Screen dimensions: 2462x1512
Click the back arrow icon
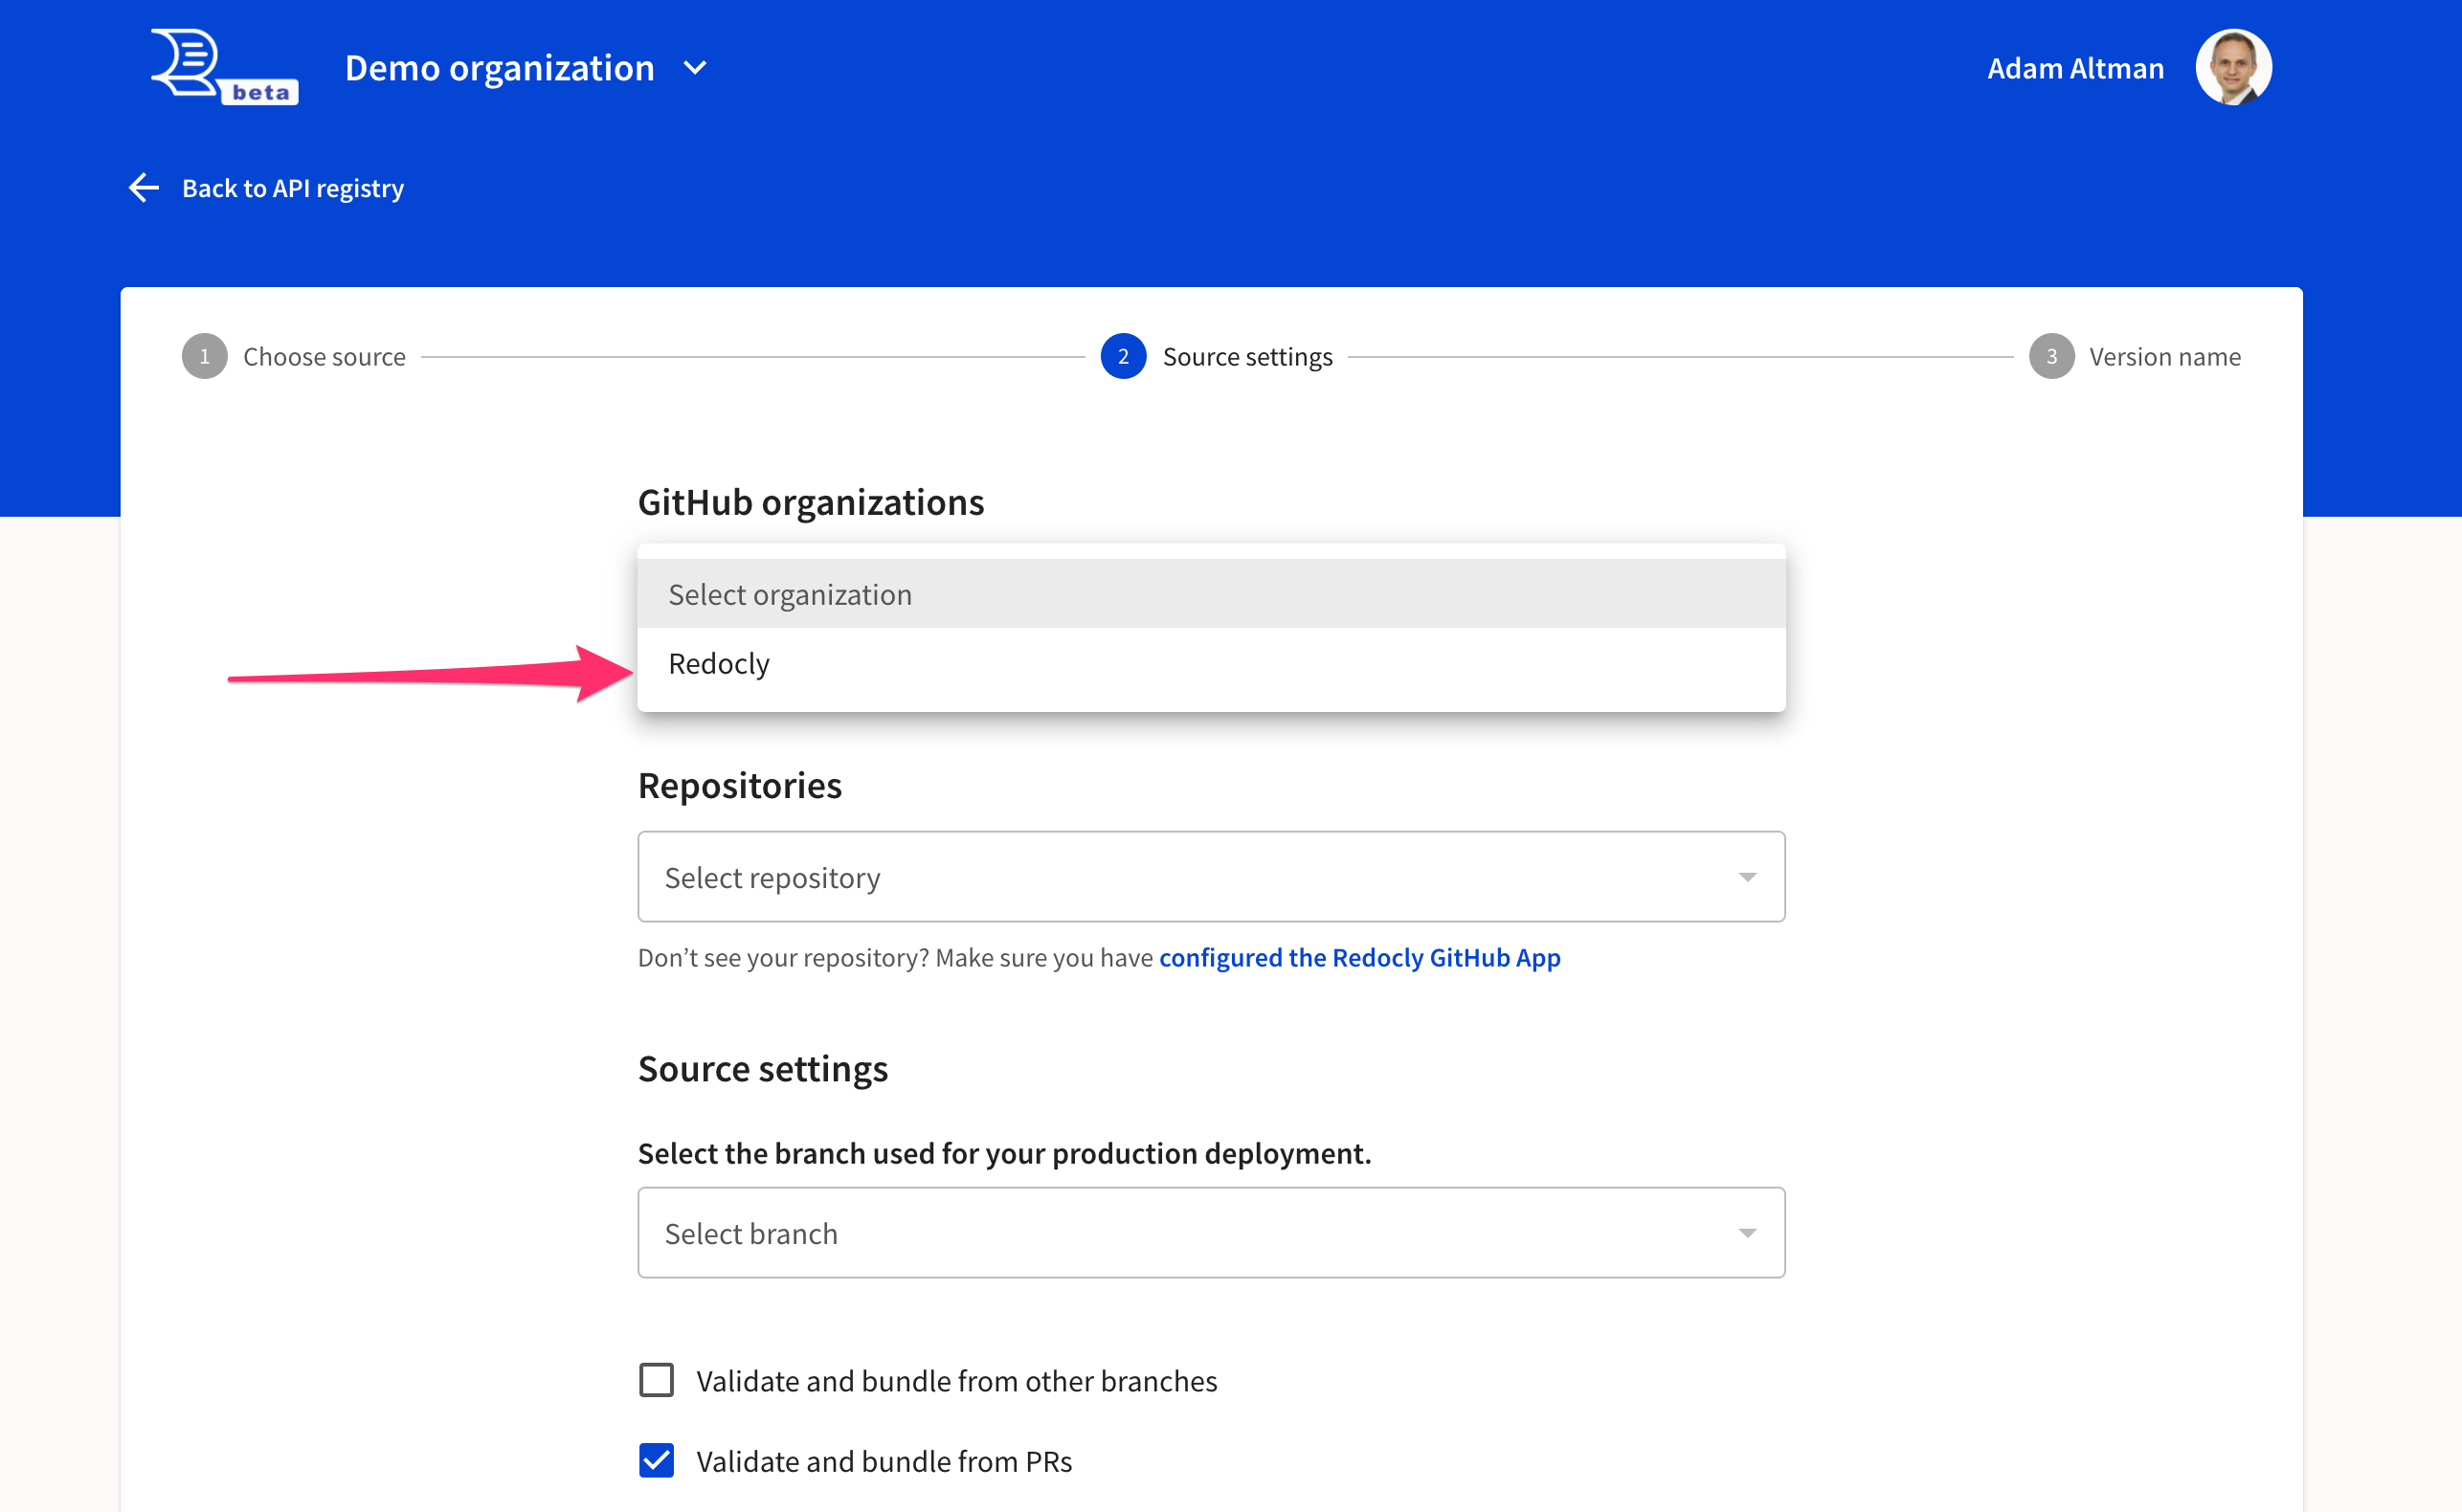coord(144,188)
